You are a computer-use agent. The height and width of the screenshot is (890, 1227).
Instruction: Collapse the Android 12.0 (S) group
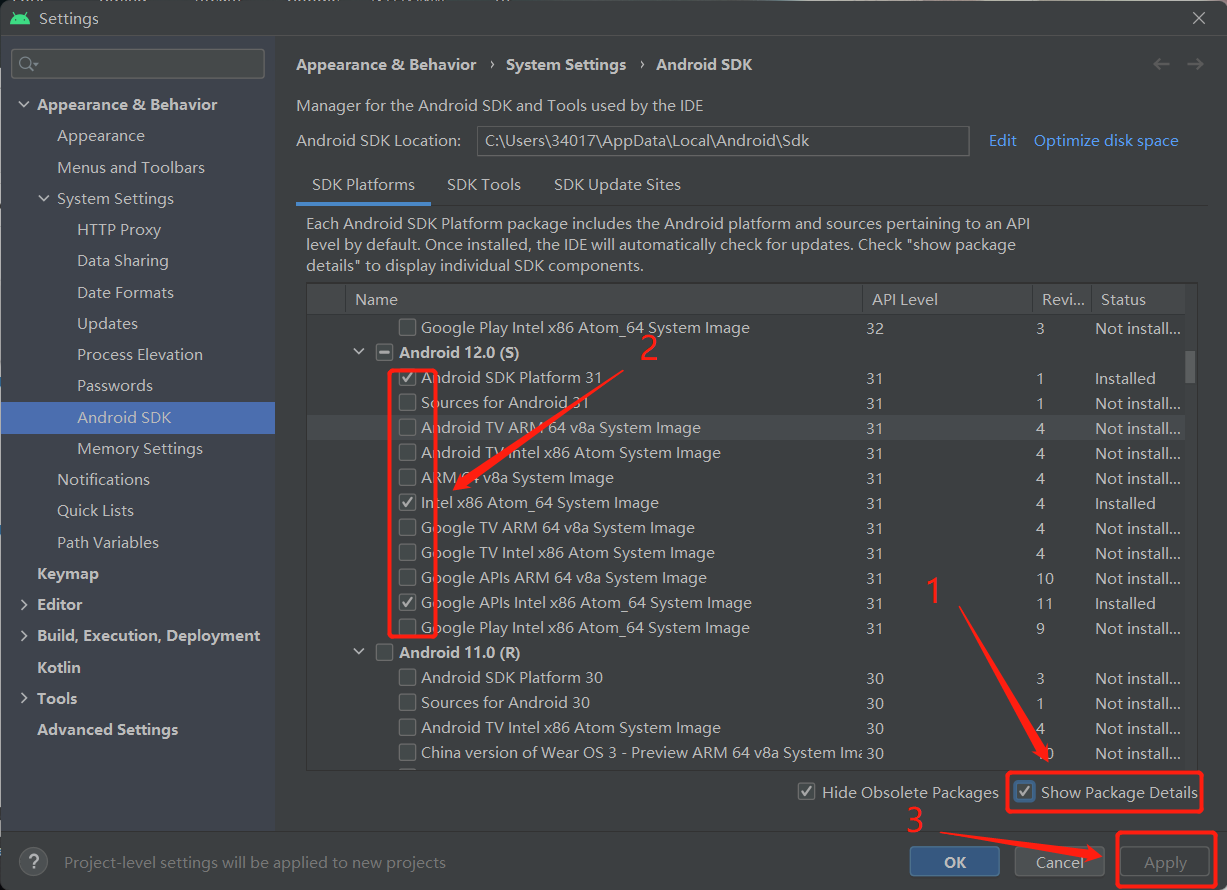point(359,352)
